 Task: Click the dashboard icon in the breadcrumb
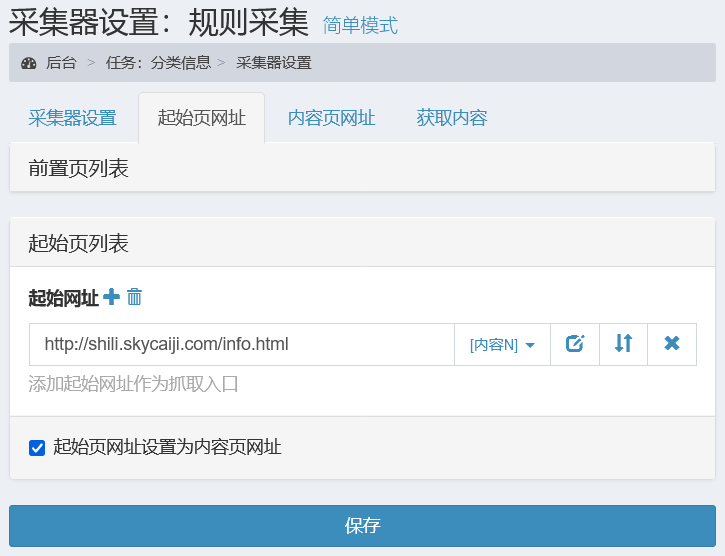(29, 63)
